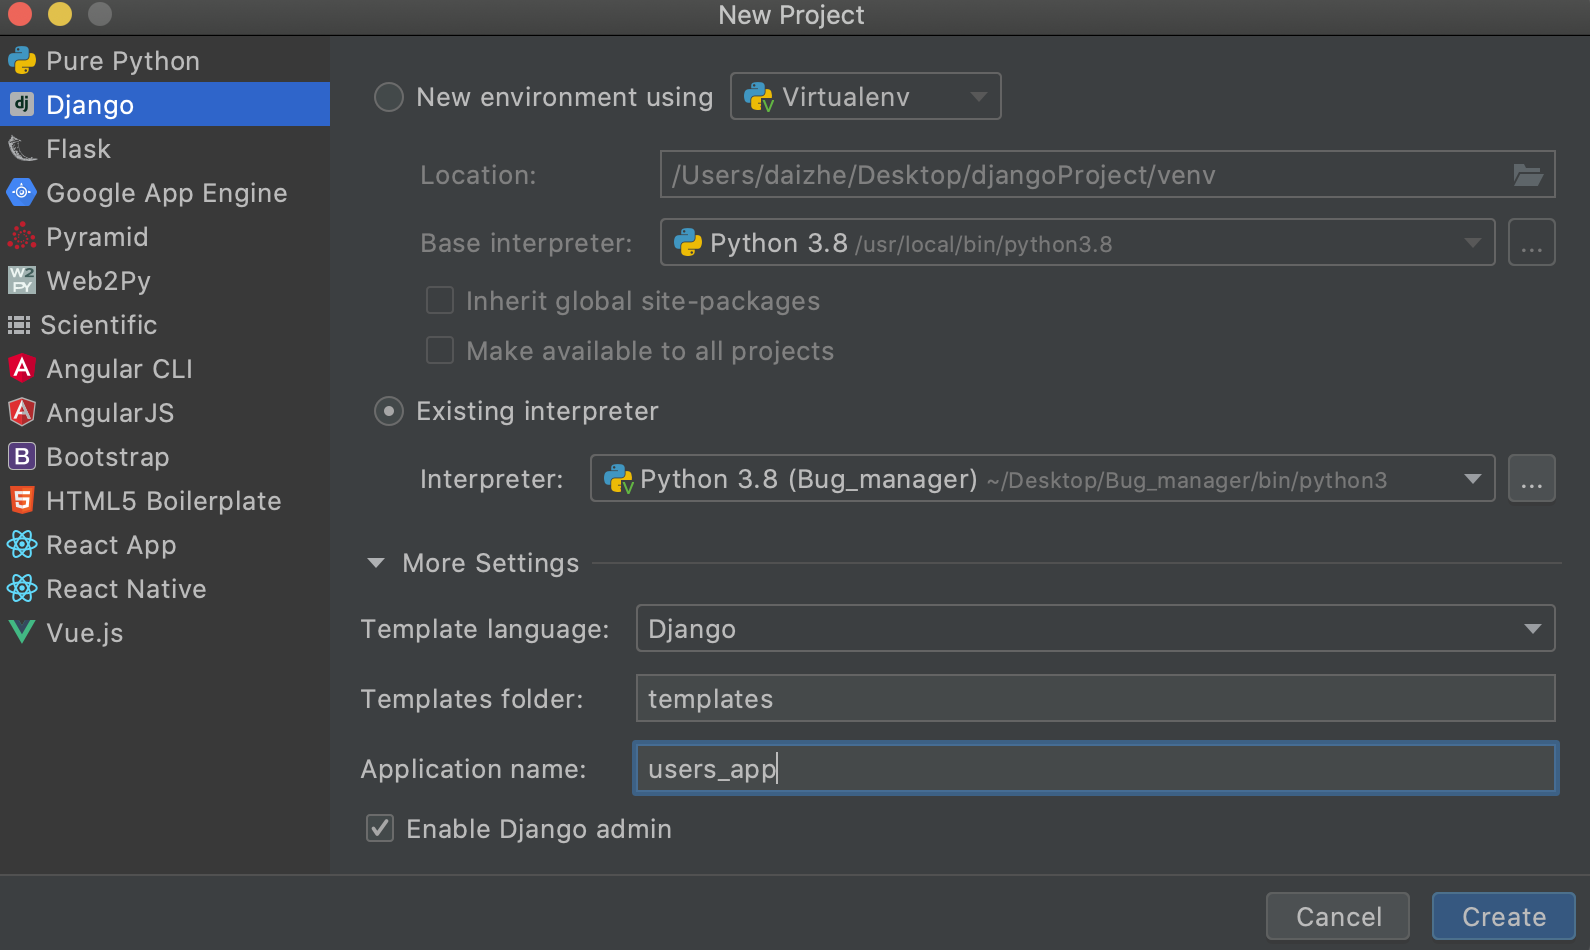Click the Pure Python snake icon
Image resolution: width=1590 pixels, height=950 pixels.
point(22,61)
